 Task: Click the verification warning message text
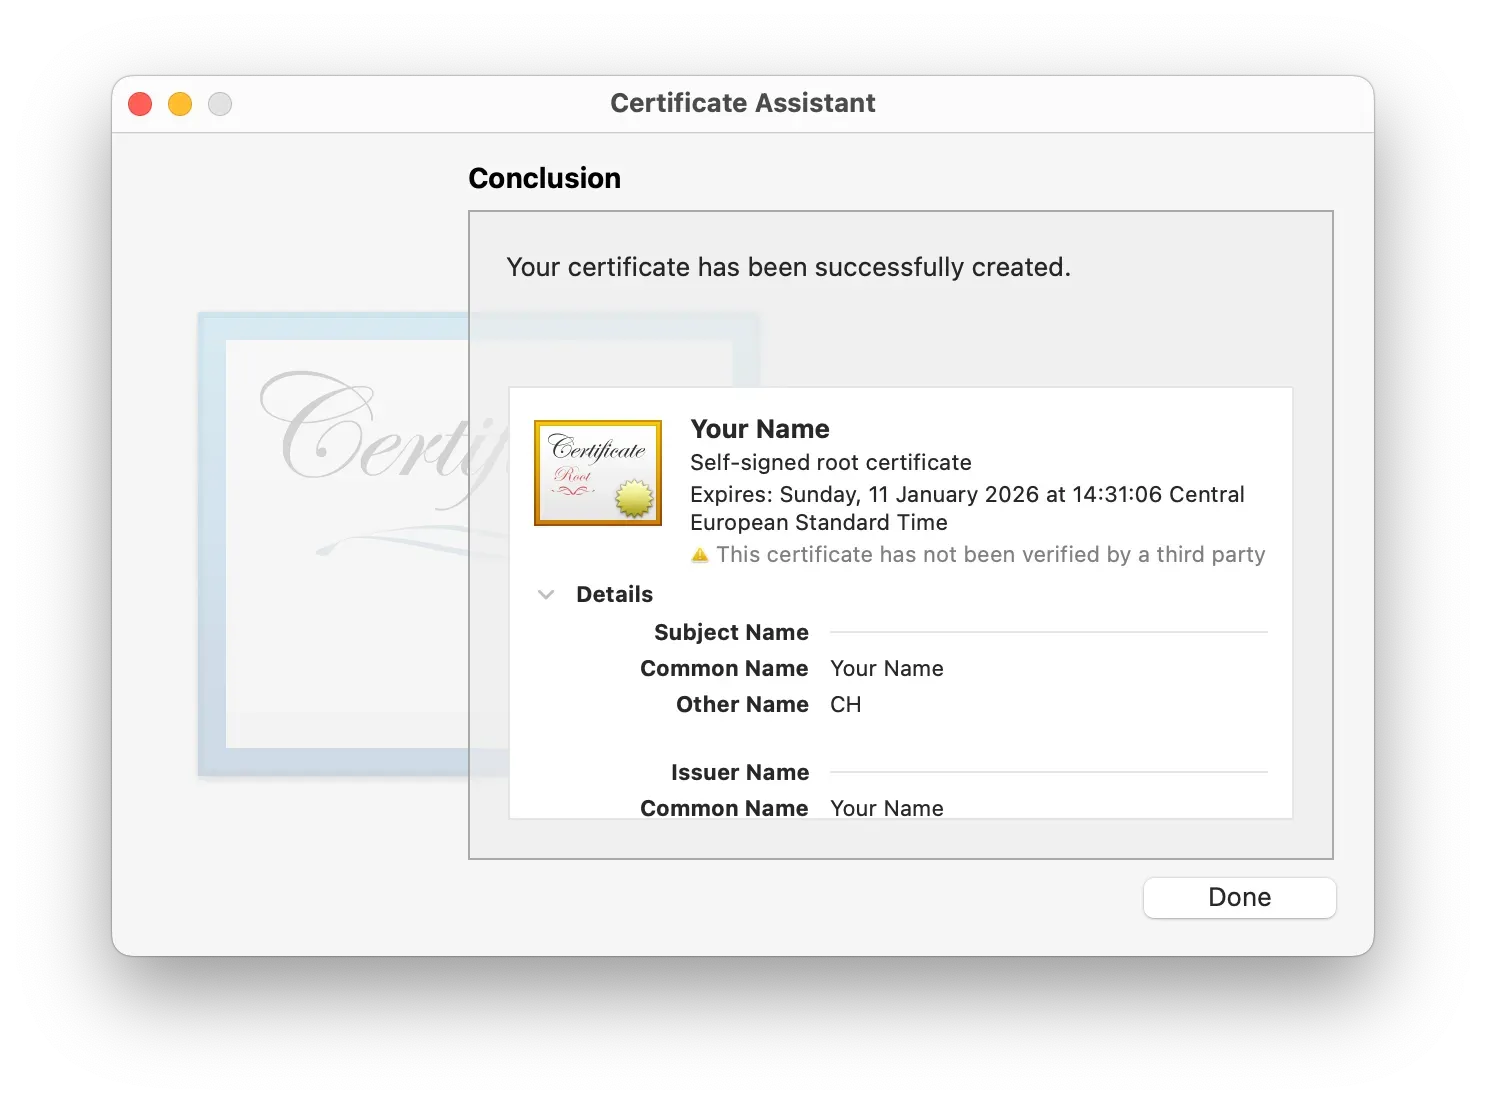(x=991, y=554)
